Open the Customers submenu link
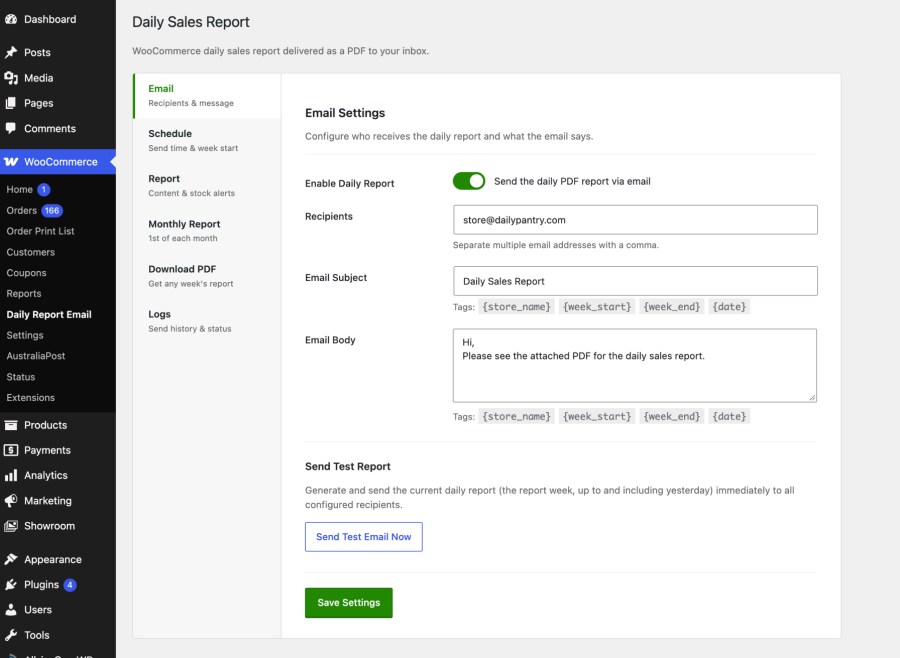The image size is (900, 658). point(30,252)
